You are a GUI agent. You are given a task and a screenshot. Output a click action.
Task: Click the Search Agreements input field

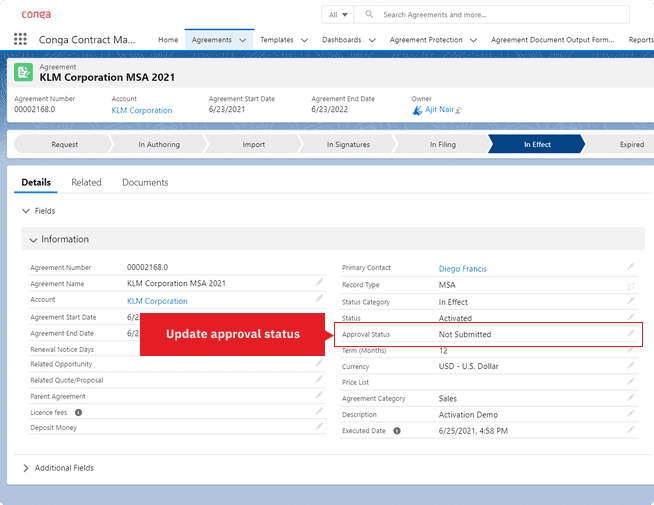pos(500,15)
